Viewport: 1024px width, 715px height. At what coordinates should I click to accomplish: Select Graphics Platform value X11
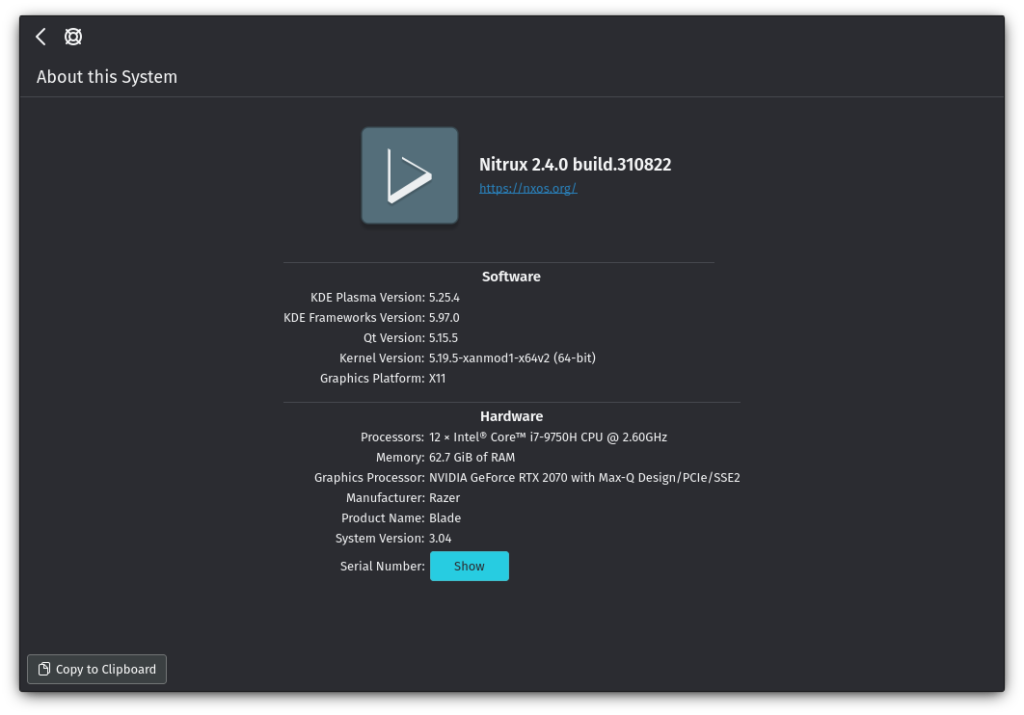tap(437, 379)
